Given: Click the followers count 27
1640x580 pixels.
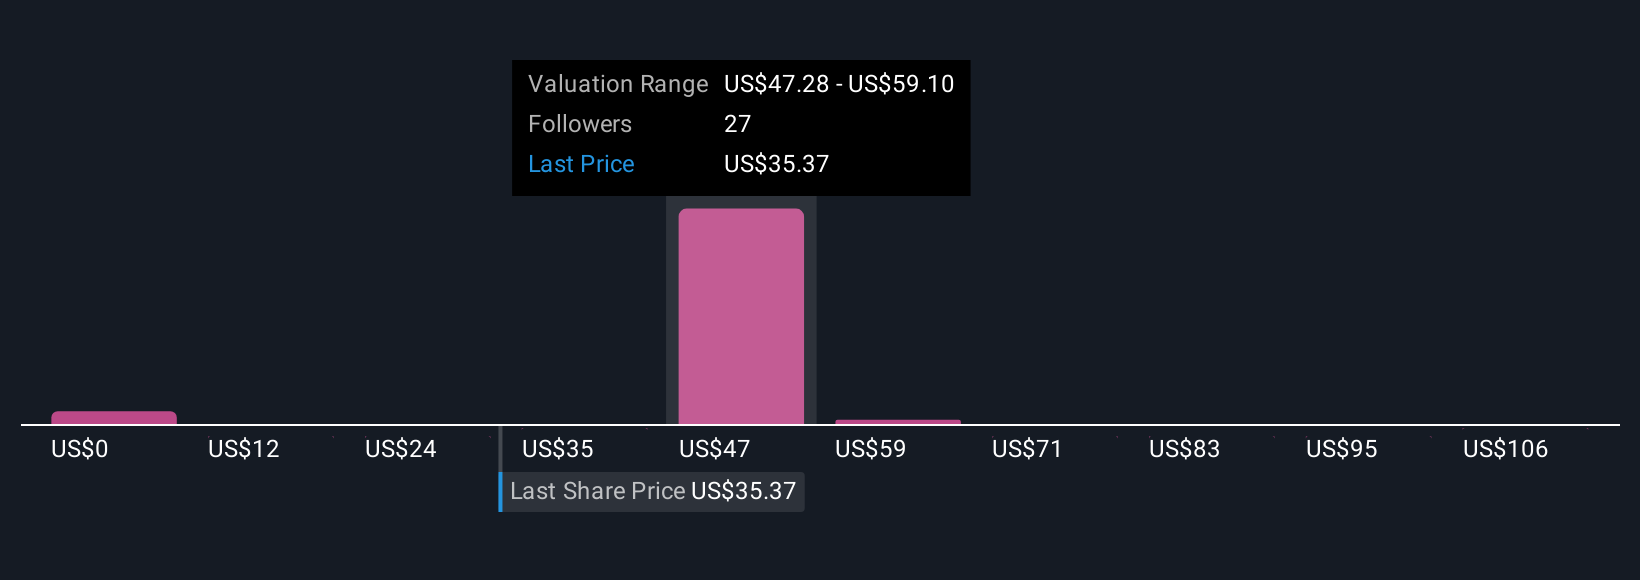Looking at the screenshot, I should [737, 124].
